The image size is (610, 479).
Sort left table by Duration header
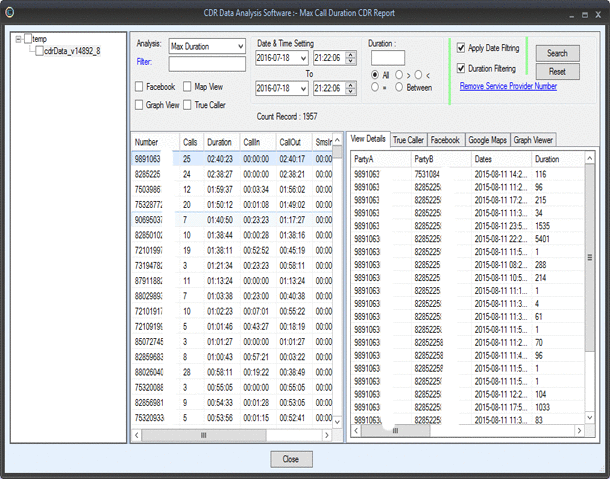pos(222,142)
